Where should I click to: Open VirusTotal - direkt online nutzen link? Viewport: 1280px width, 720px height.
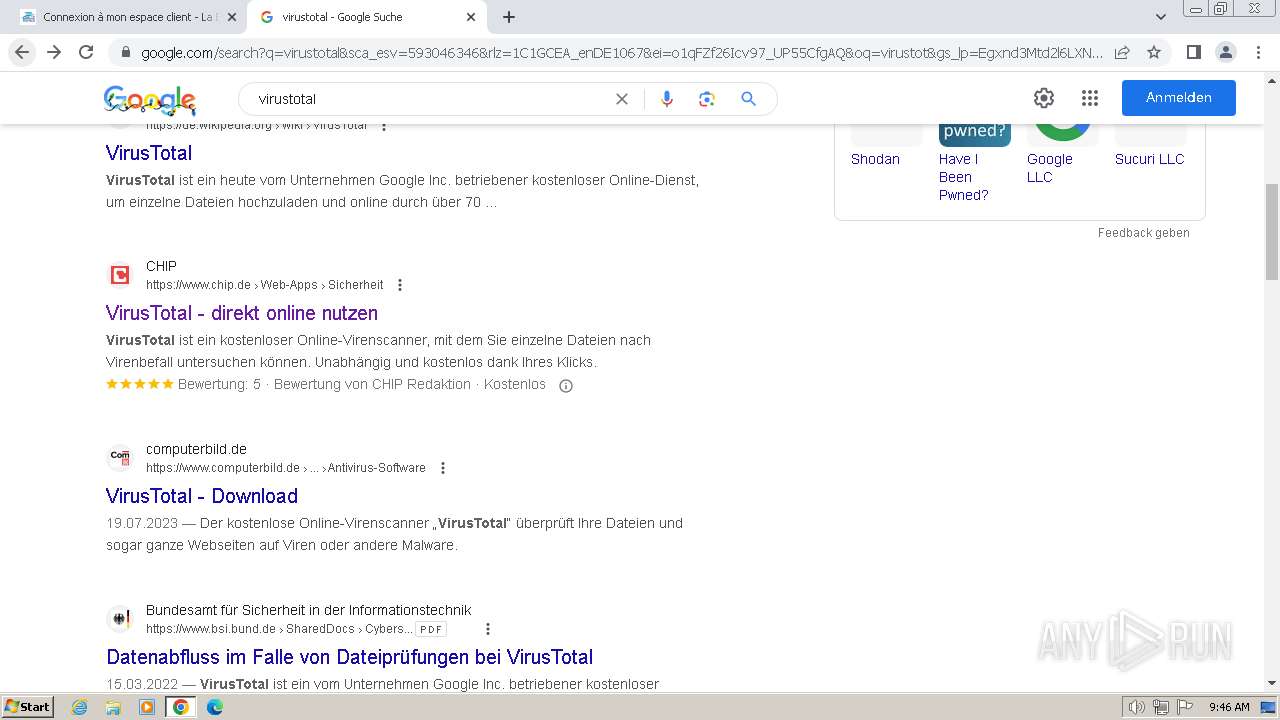tap(242, 313)
